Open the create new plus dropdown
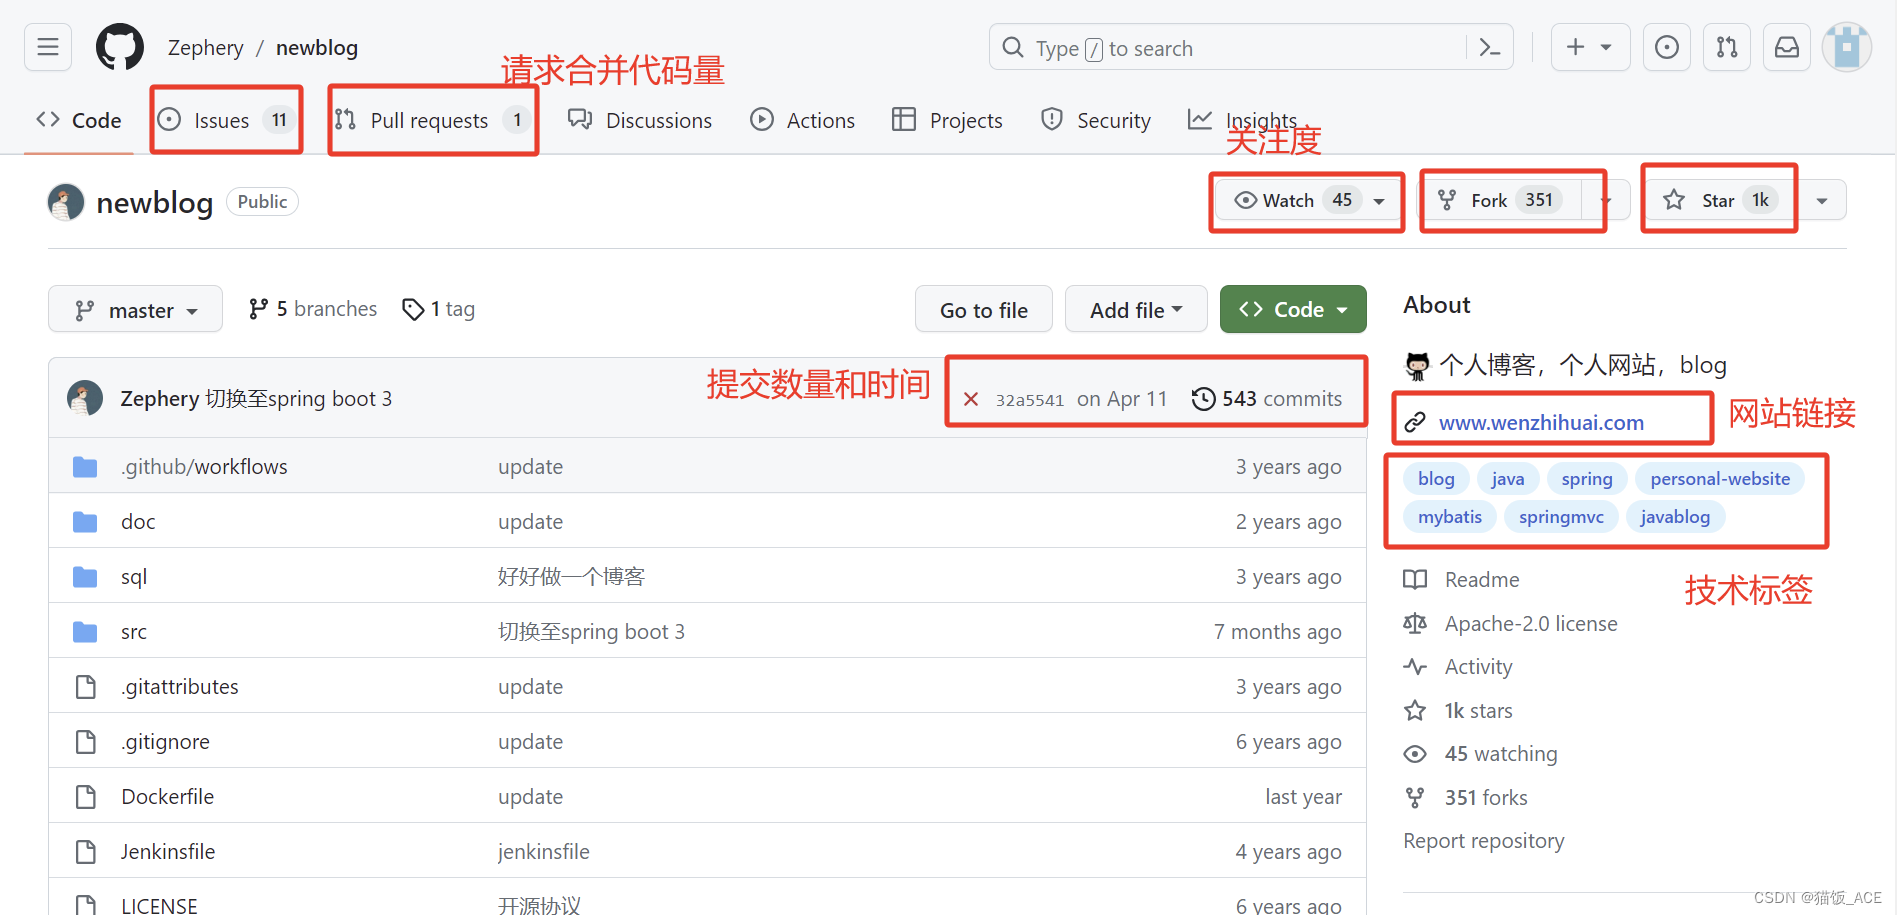Image resolution: width=1897 pixels, height=915 pixels. click(1590, 47)
